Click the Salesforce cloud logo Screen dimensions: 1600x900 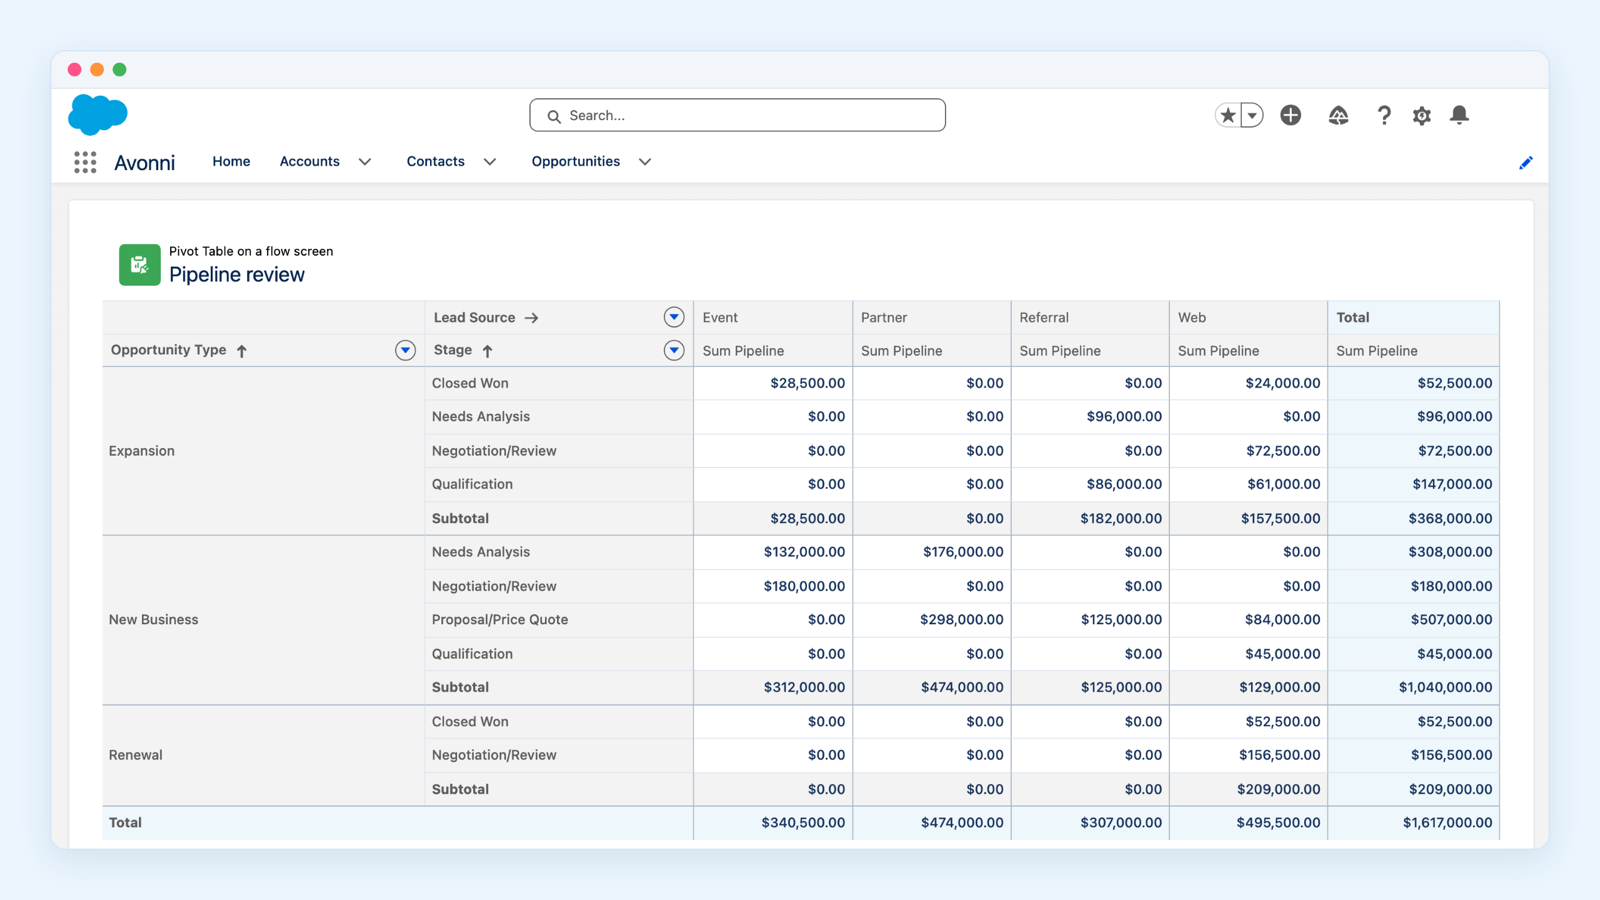click(x=98, y=115)
